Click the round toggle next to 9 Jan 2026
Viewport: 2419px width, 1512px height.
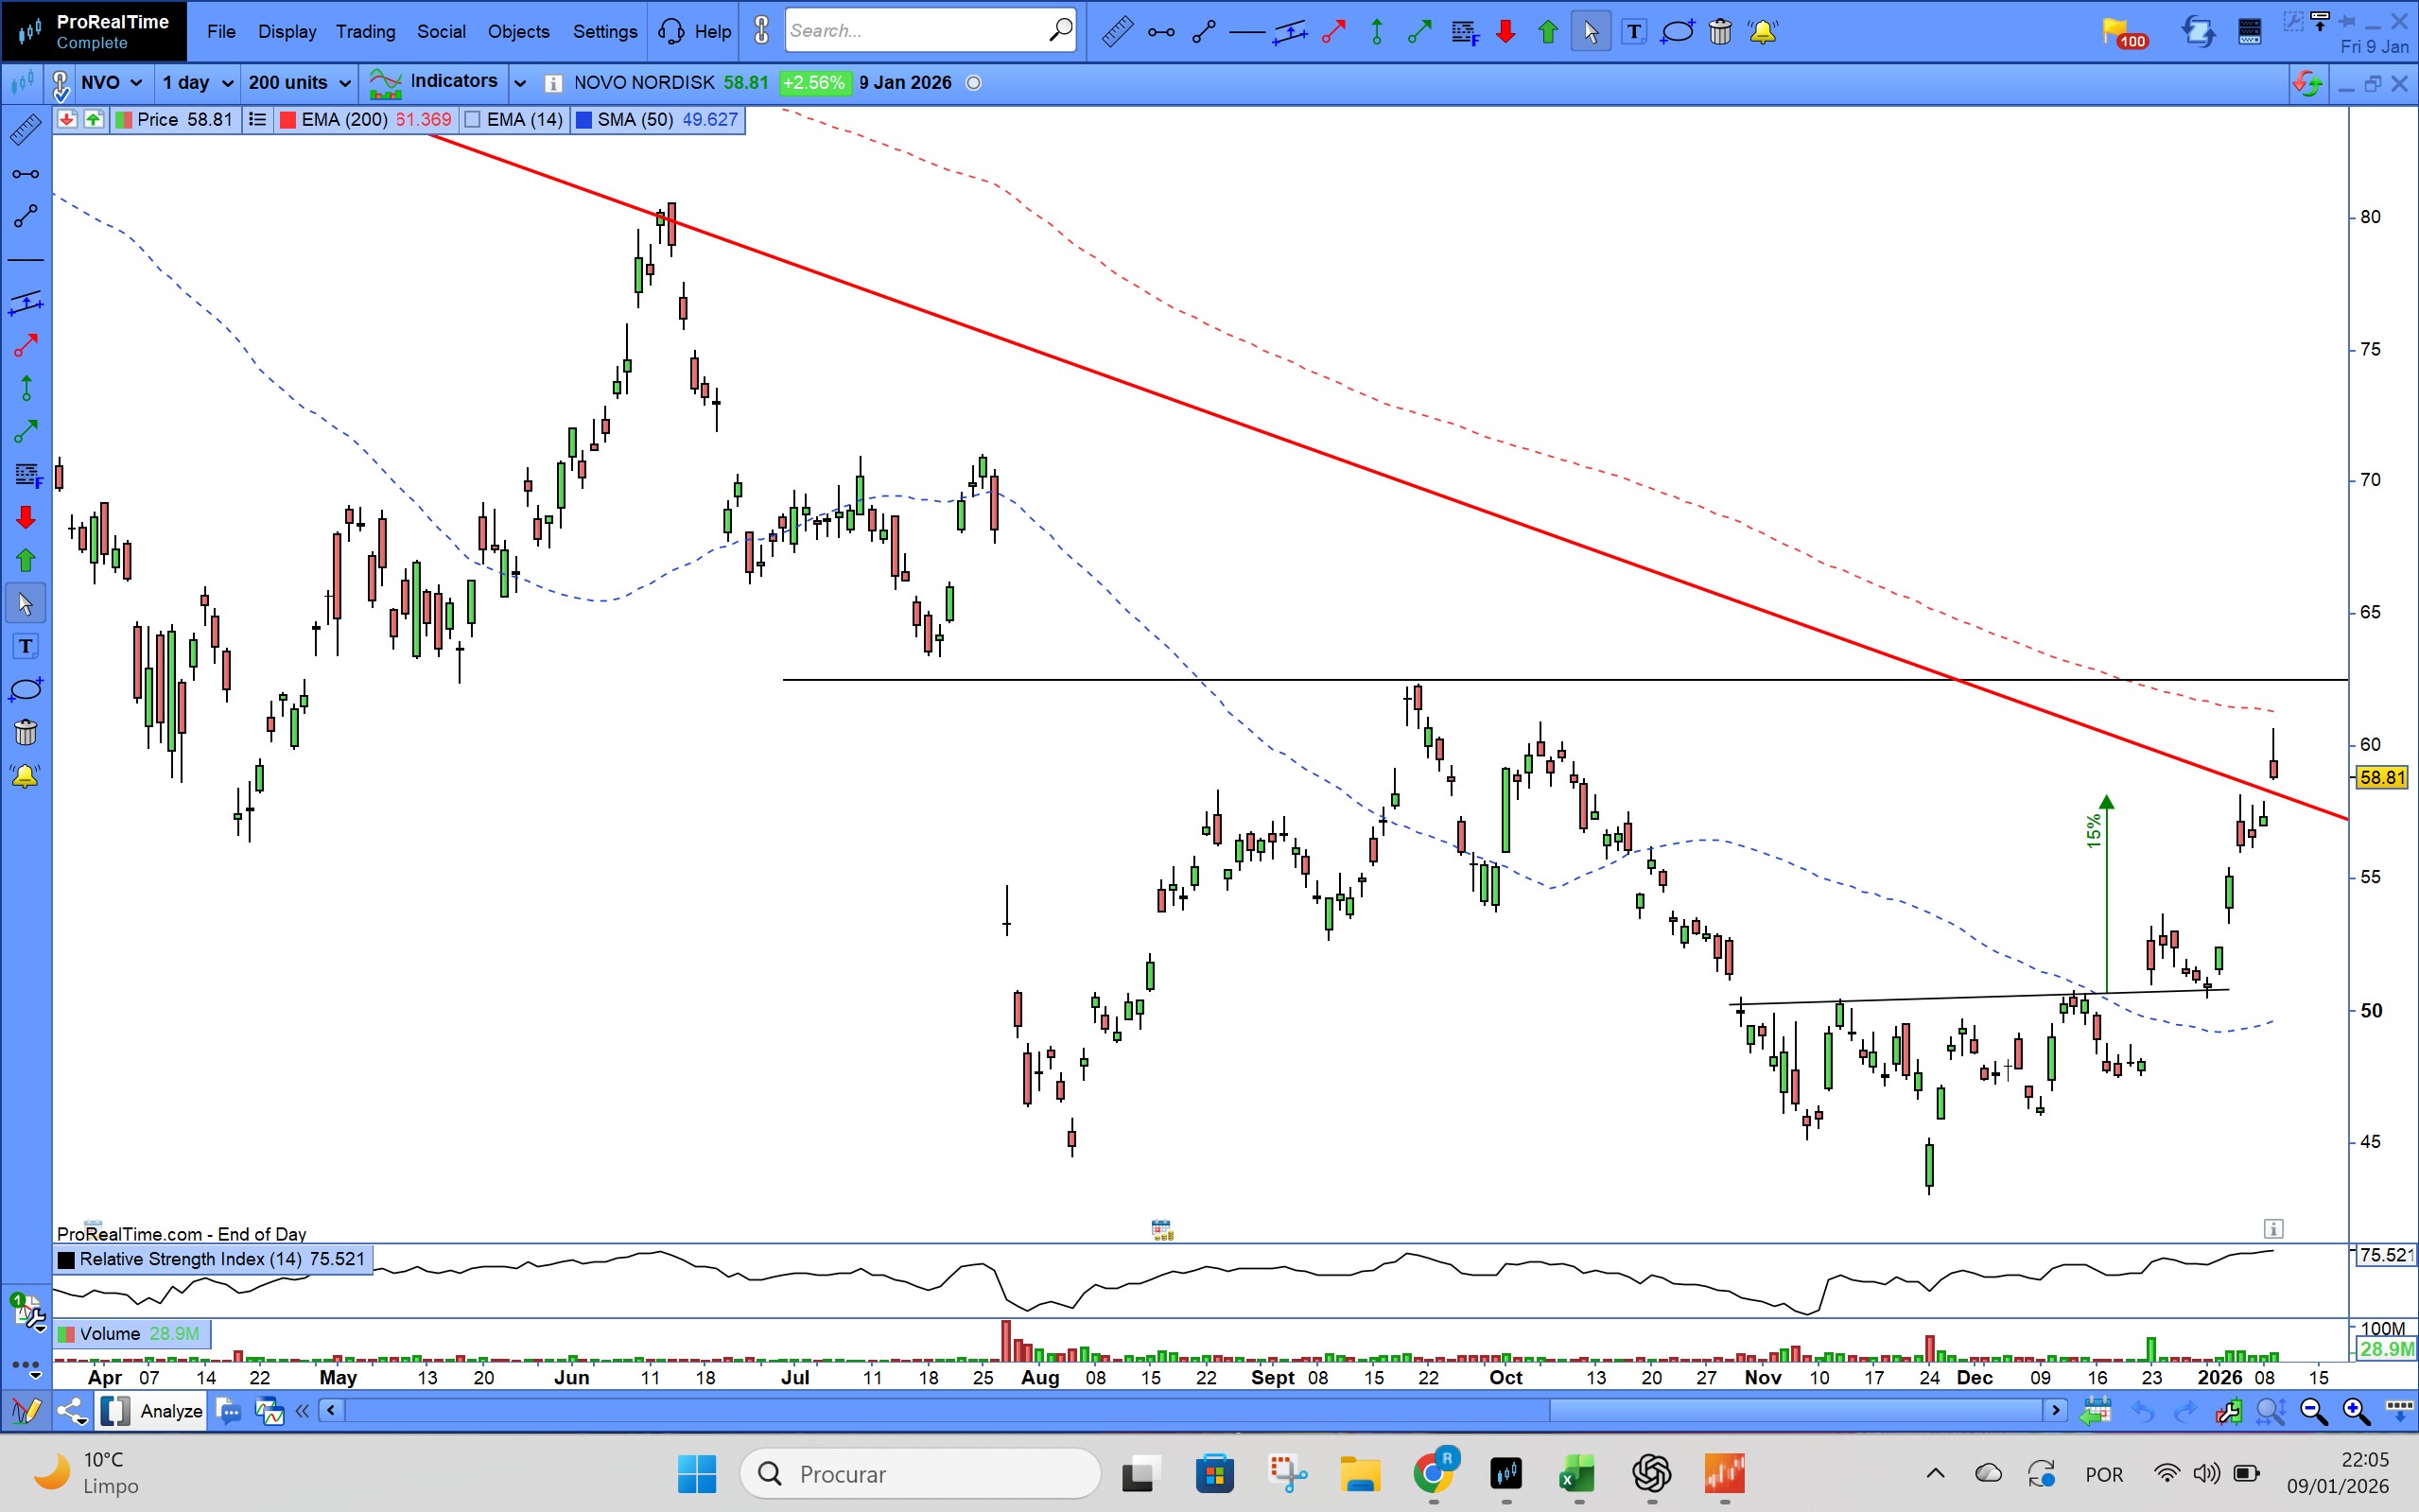pos(973,83)
